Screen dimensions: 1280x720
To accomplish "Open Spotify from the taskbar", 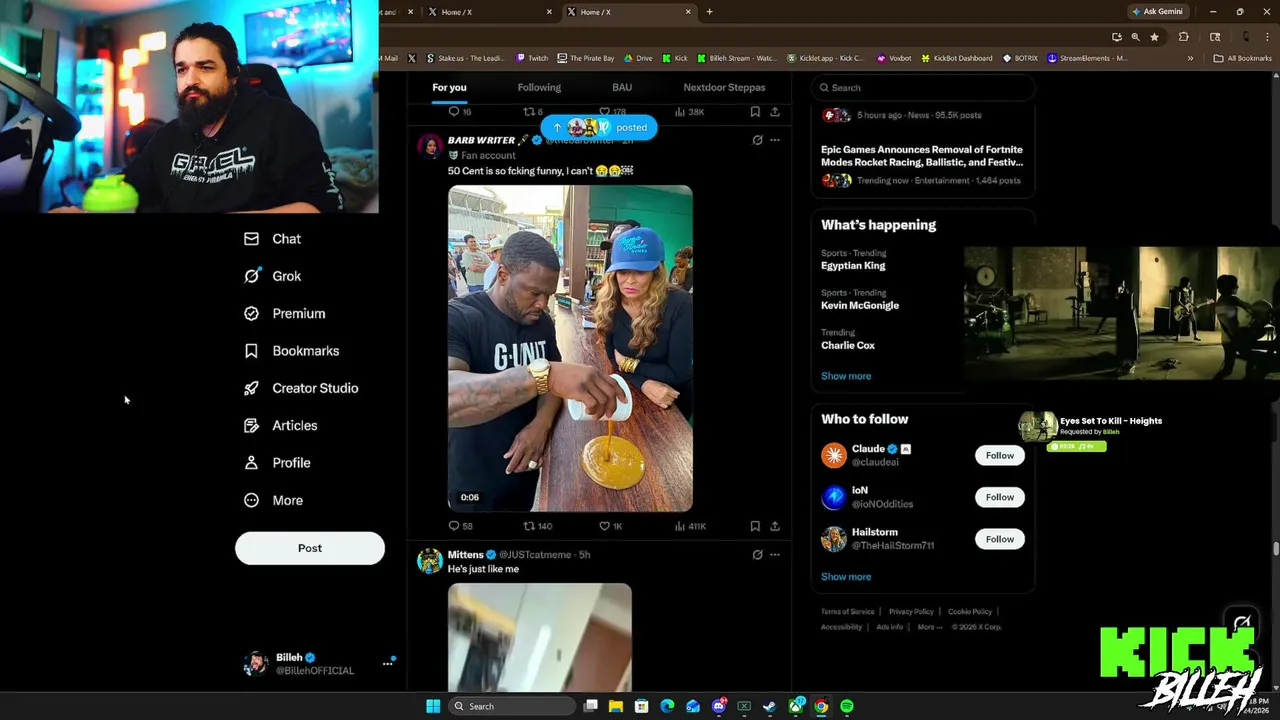I will (847, 706).
